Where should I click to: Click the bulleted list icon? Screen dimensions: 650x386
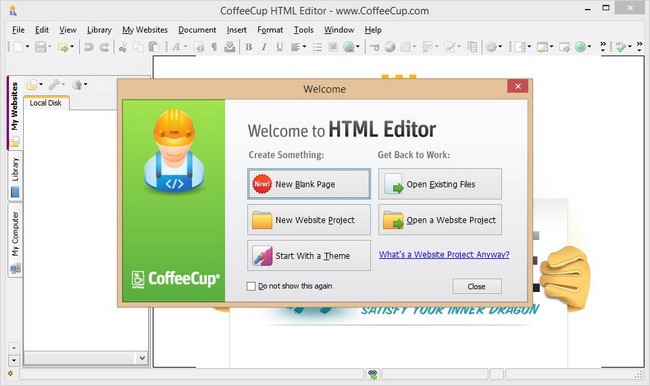318,47
